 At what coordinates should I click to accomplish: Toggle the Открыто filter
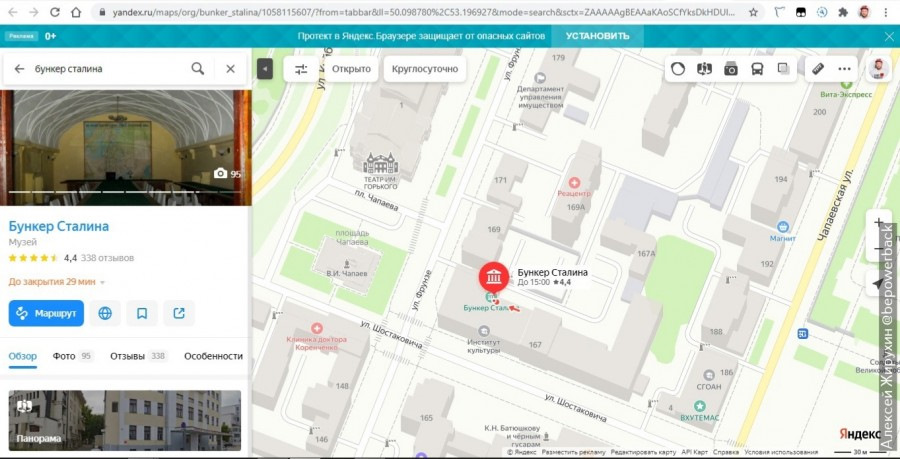click(351, 69)
